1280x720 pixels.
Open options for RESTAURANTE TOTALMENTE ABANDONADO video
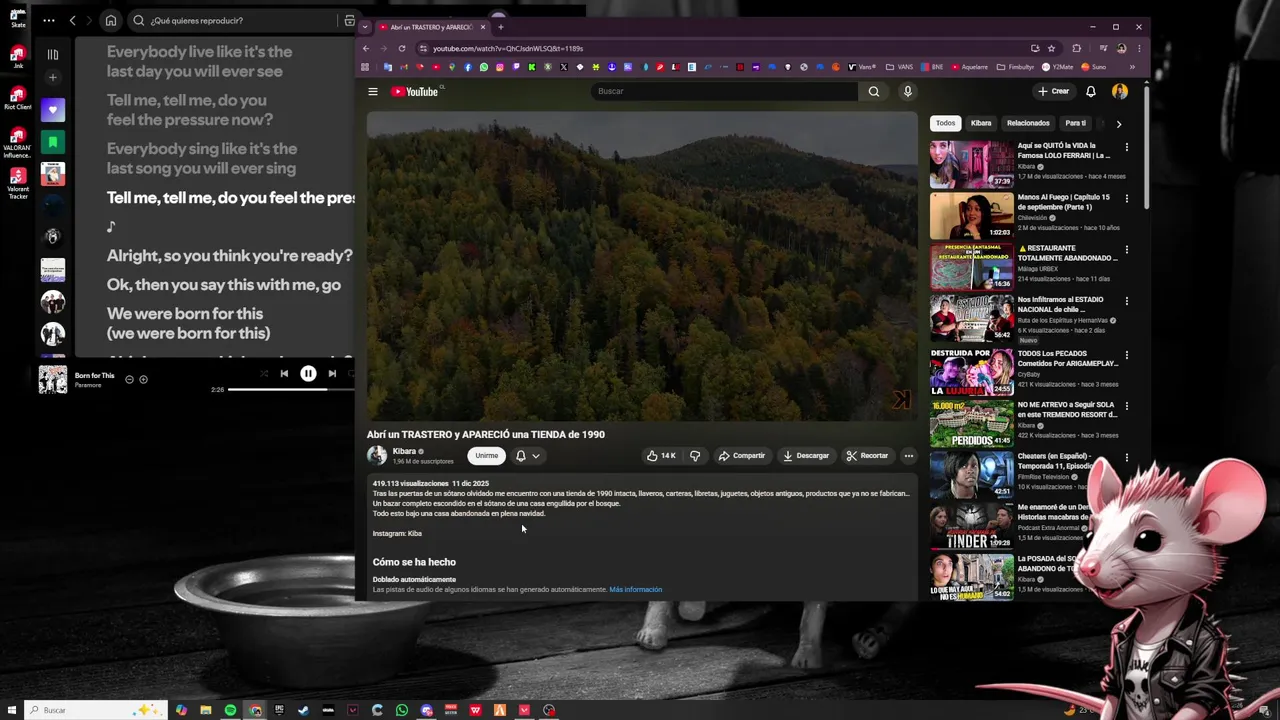1127,250
